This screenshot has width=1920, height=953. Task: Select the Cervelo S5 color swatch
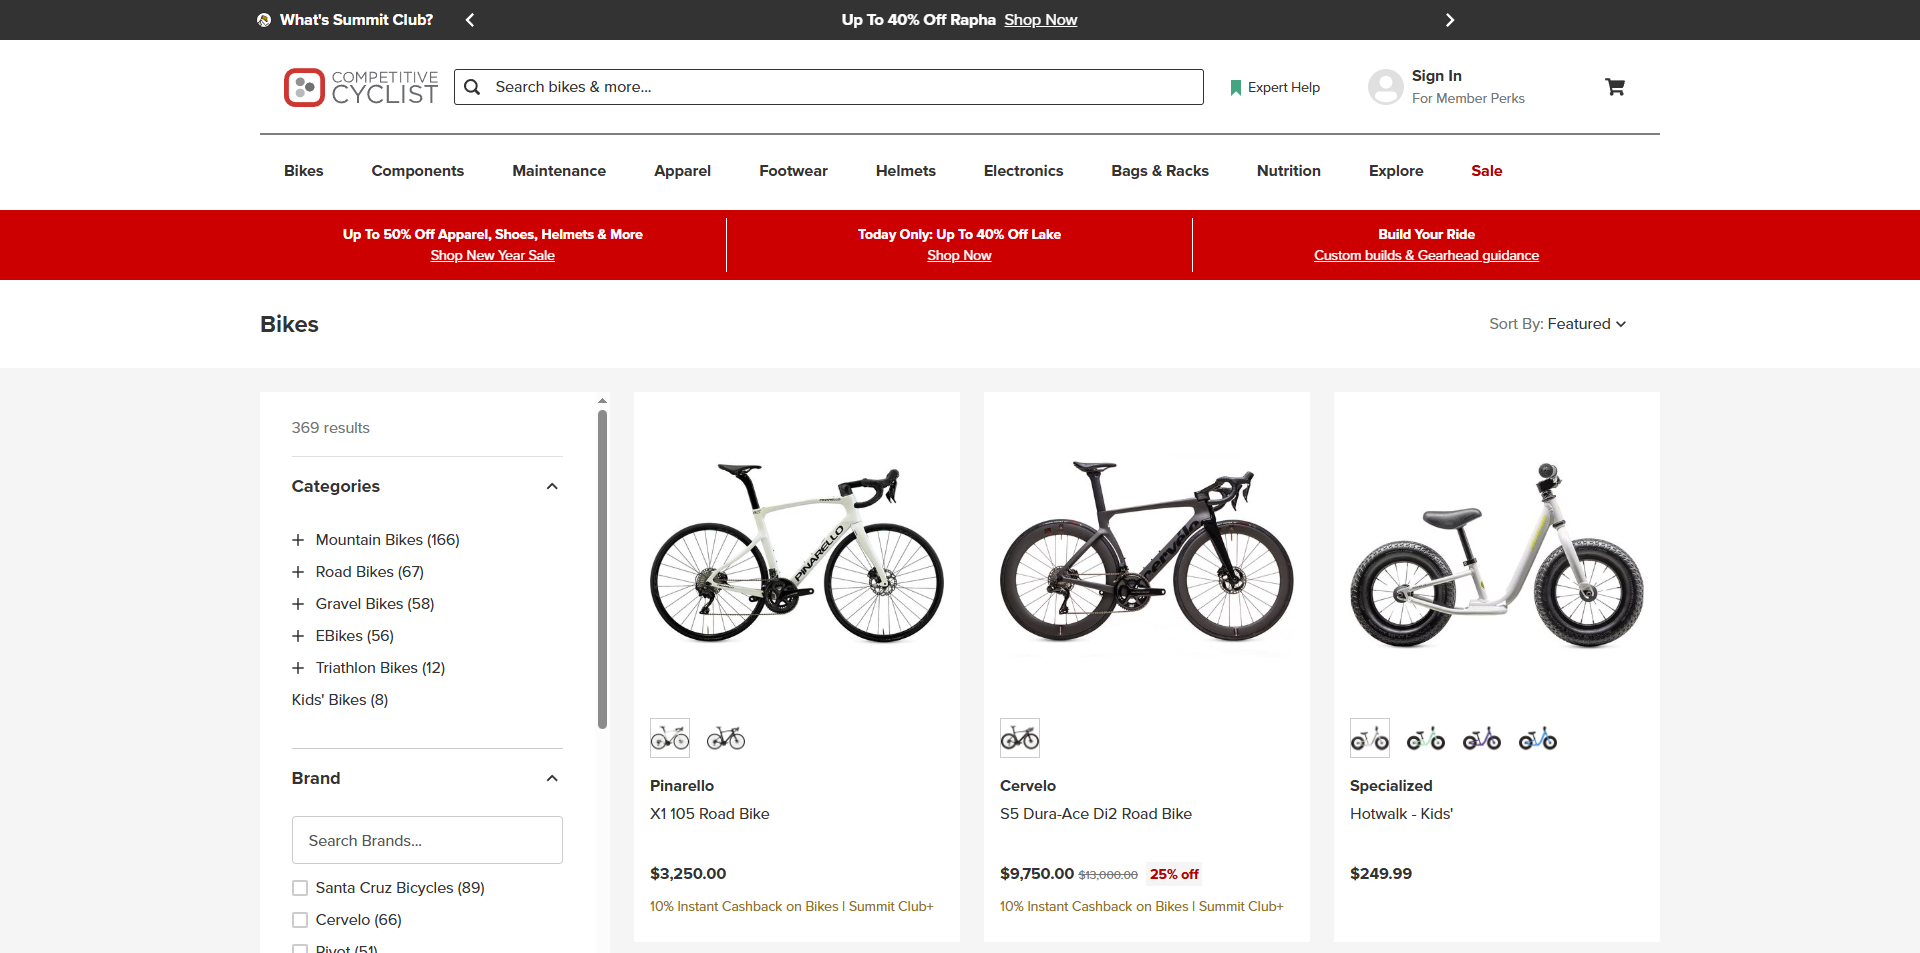point(1020,738)
